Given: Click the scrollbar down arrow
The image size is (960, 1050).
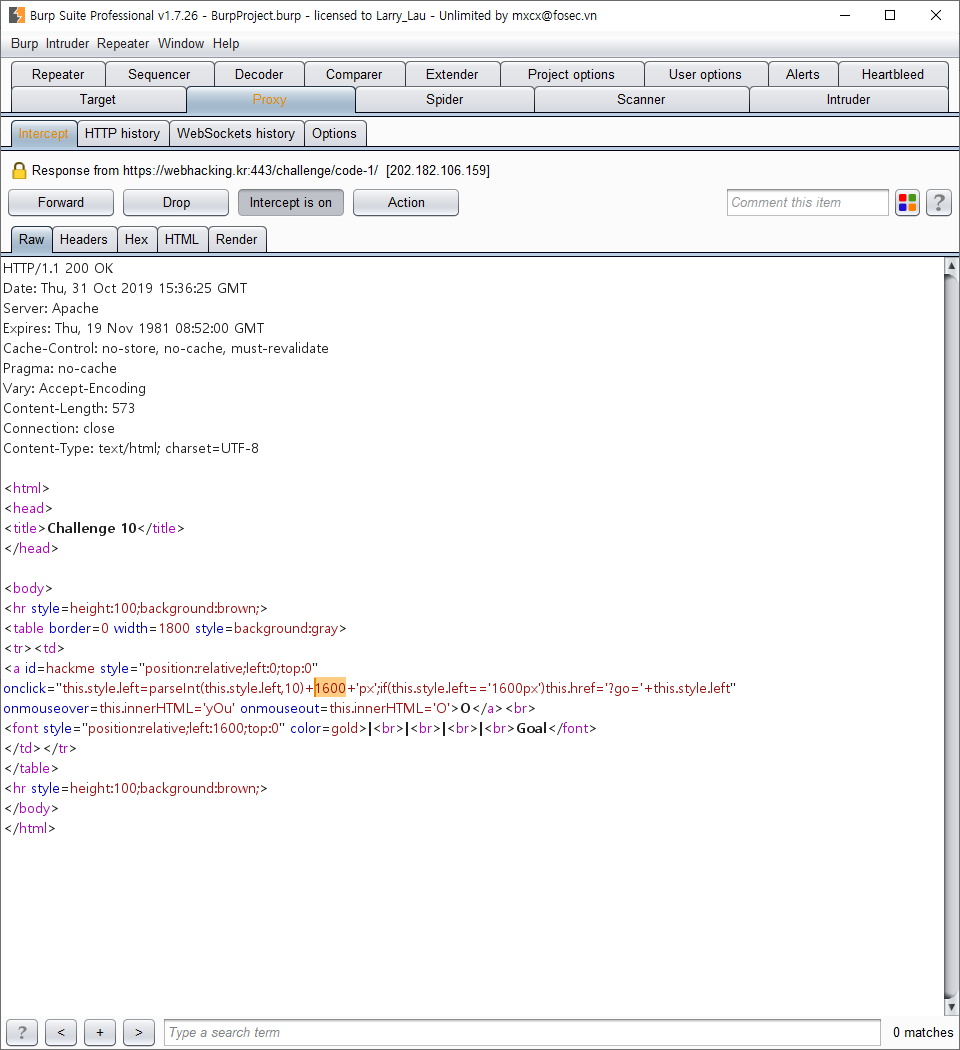Looking at the screenshot, I should click(x=951, y=1006).
